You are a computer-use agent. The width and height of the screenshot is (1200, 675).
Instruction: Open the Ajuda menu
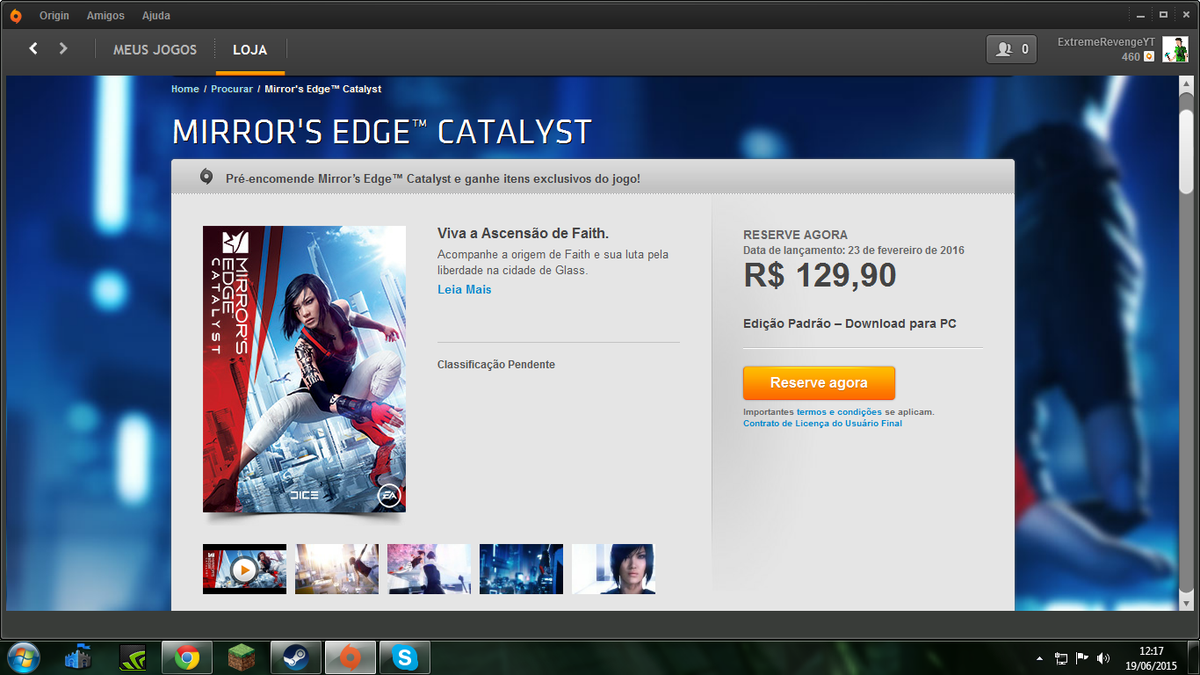click(x=156, y=16)
